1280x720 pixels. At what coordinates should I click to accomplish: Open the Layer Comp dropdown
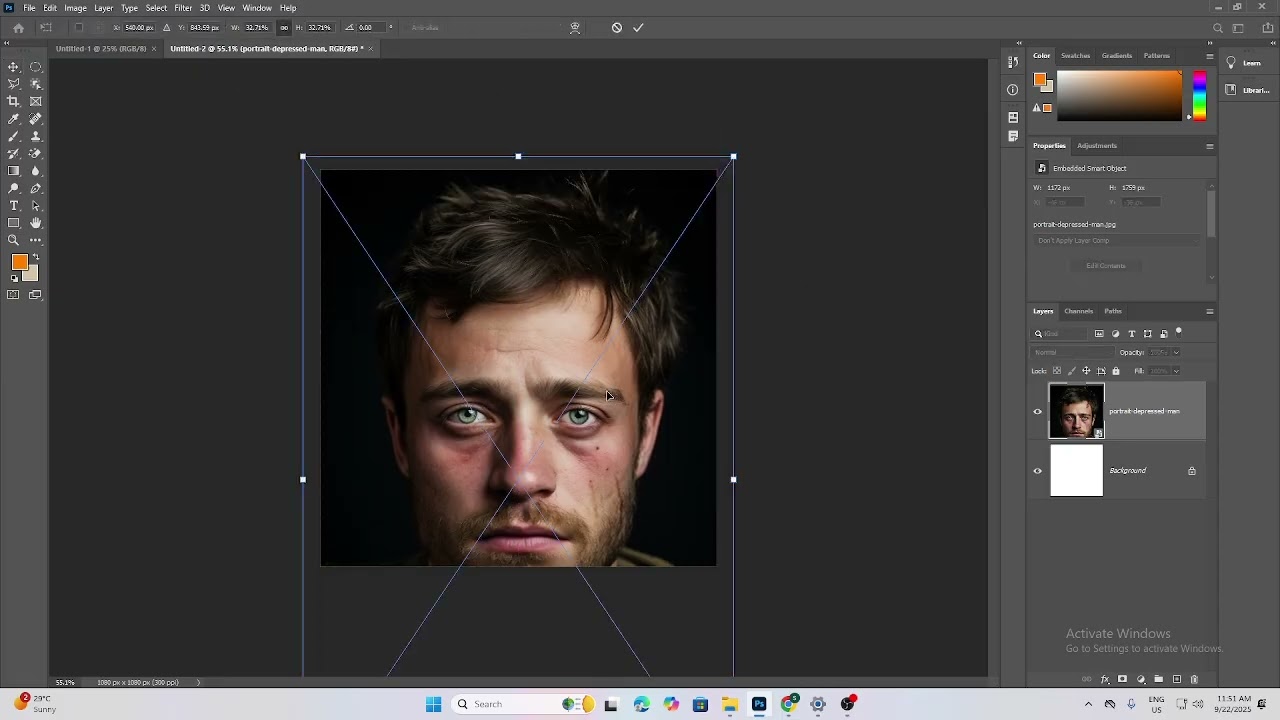click(x=1116, y=241)
